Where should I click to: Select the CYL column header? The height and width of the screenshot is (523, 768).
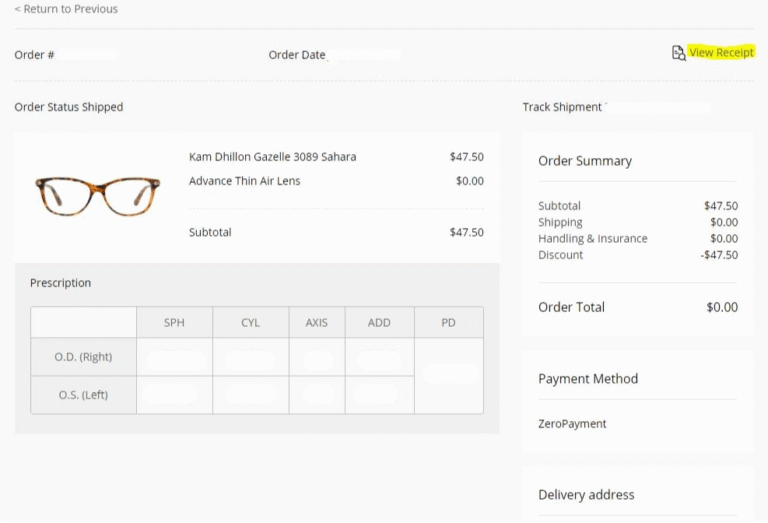251,323
